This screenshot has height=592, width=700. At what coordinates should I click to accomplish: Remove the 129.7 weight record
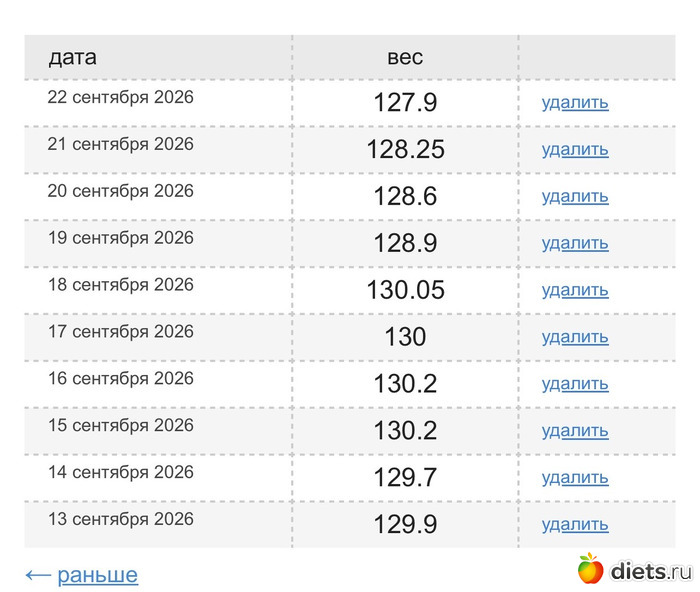575,478
